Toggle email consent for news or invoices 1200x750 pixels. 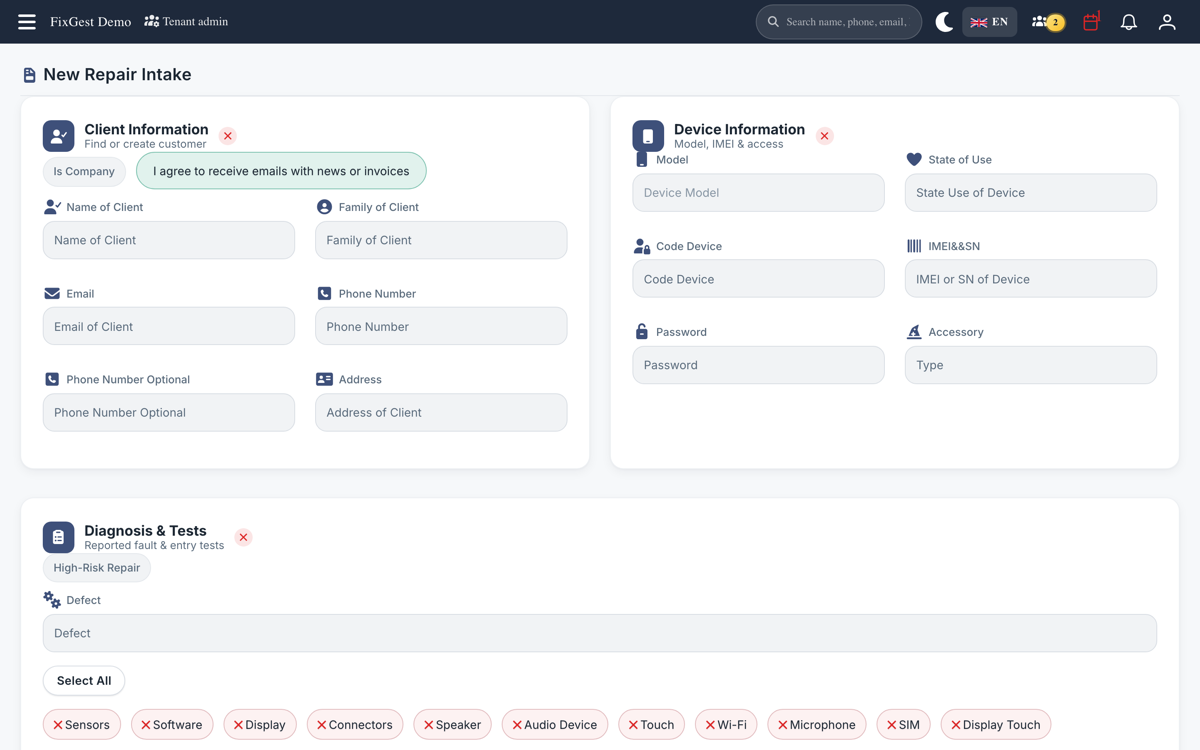click(x=281, y=171)
